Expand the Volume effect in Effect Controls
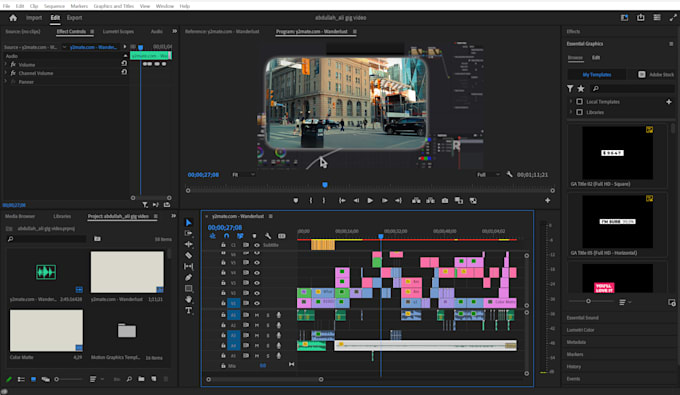Screen dimensions: 680x395 coord(6,64)
